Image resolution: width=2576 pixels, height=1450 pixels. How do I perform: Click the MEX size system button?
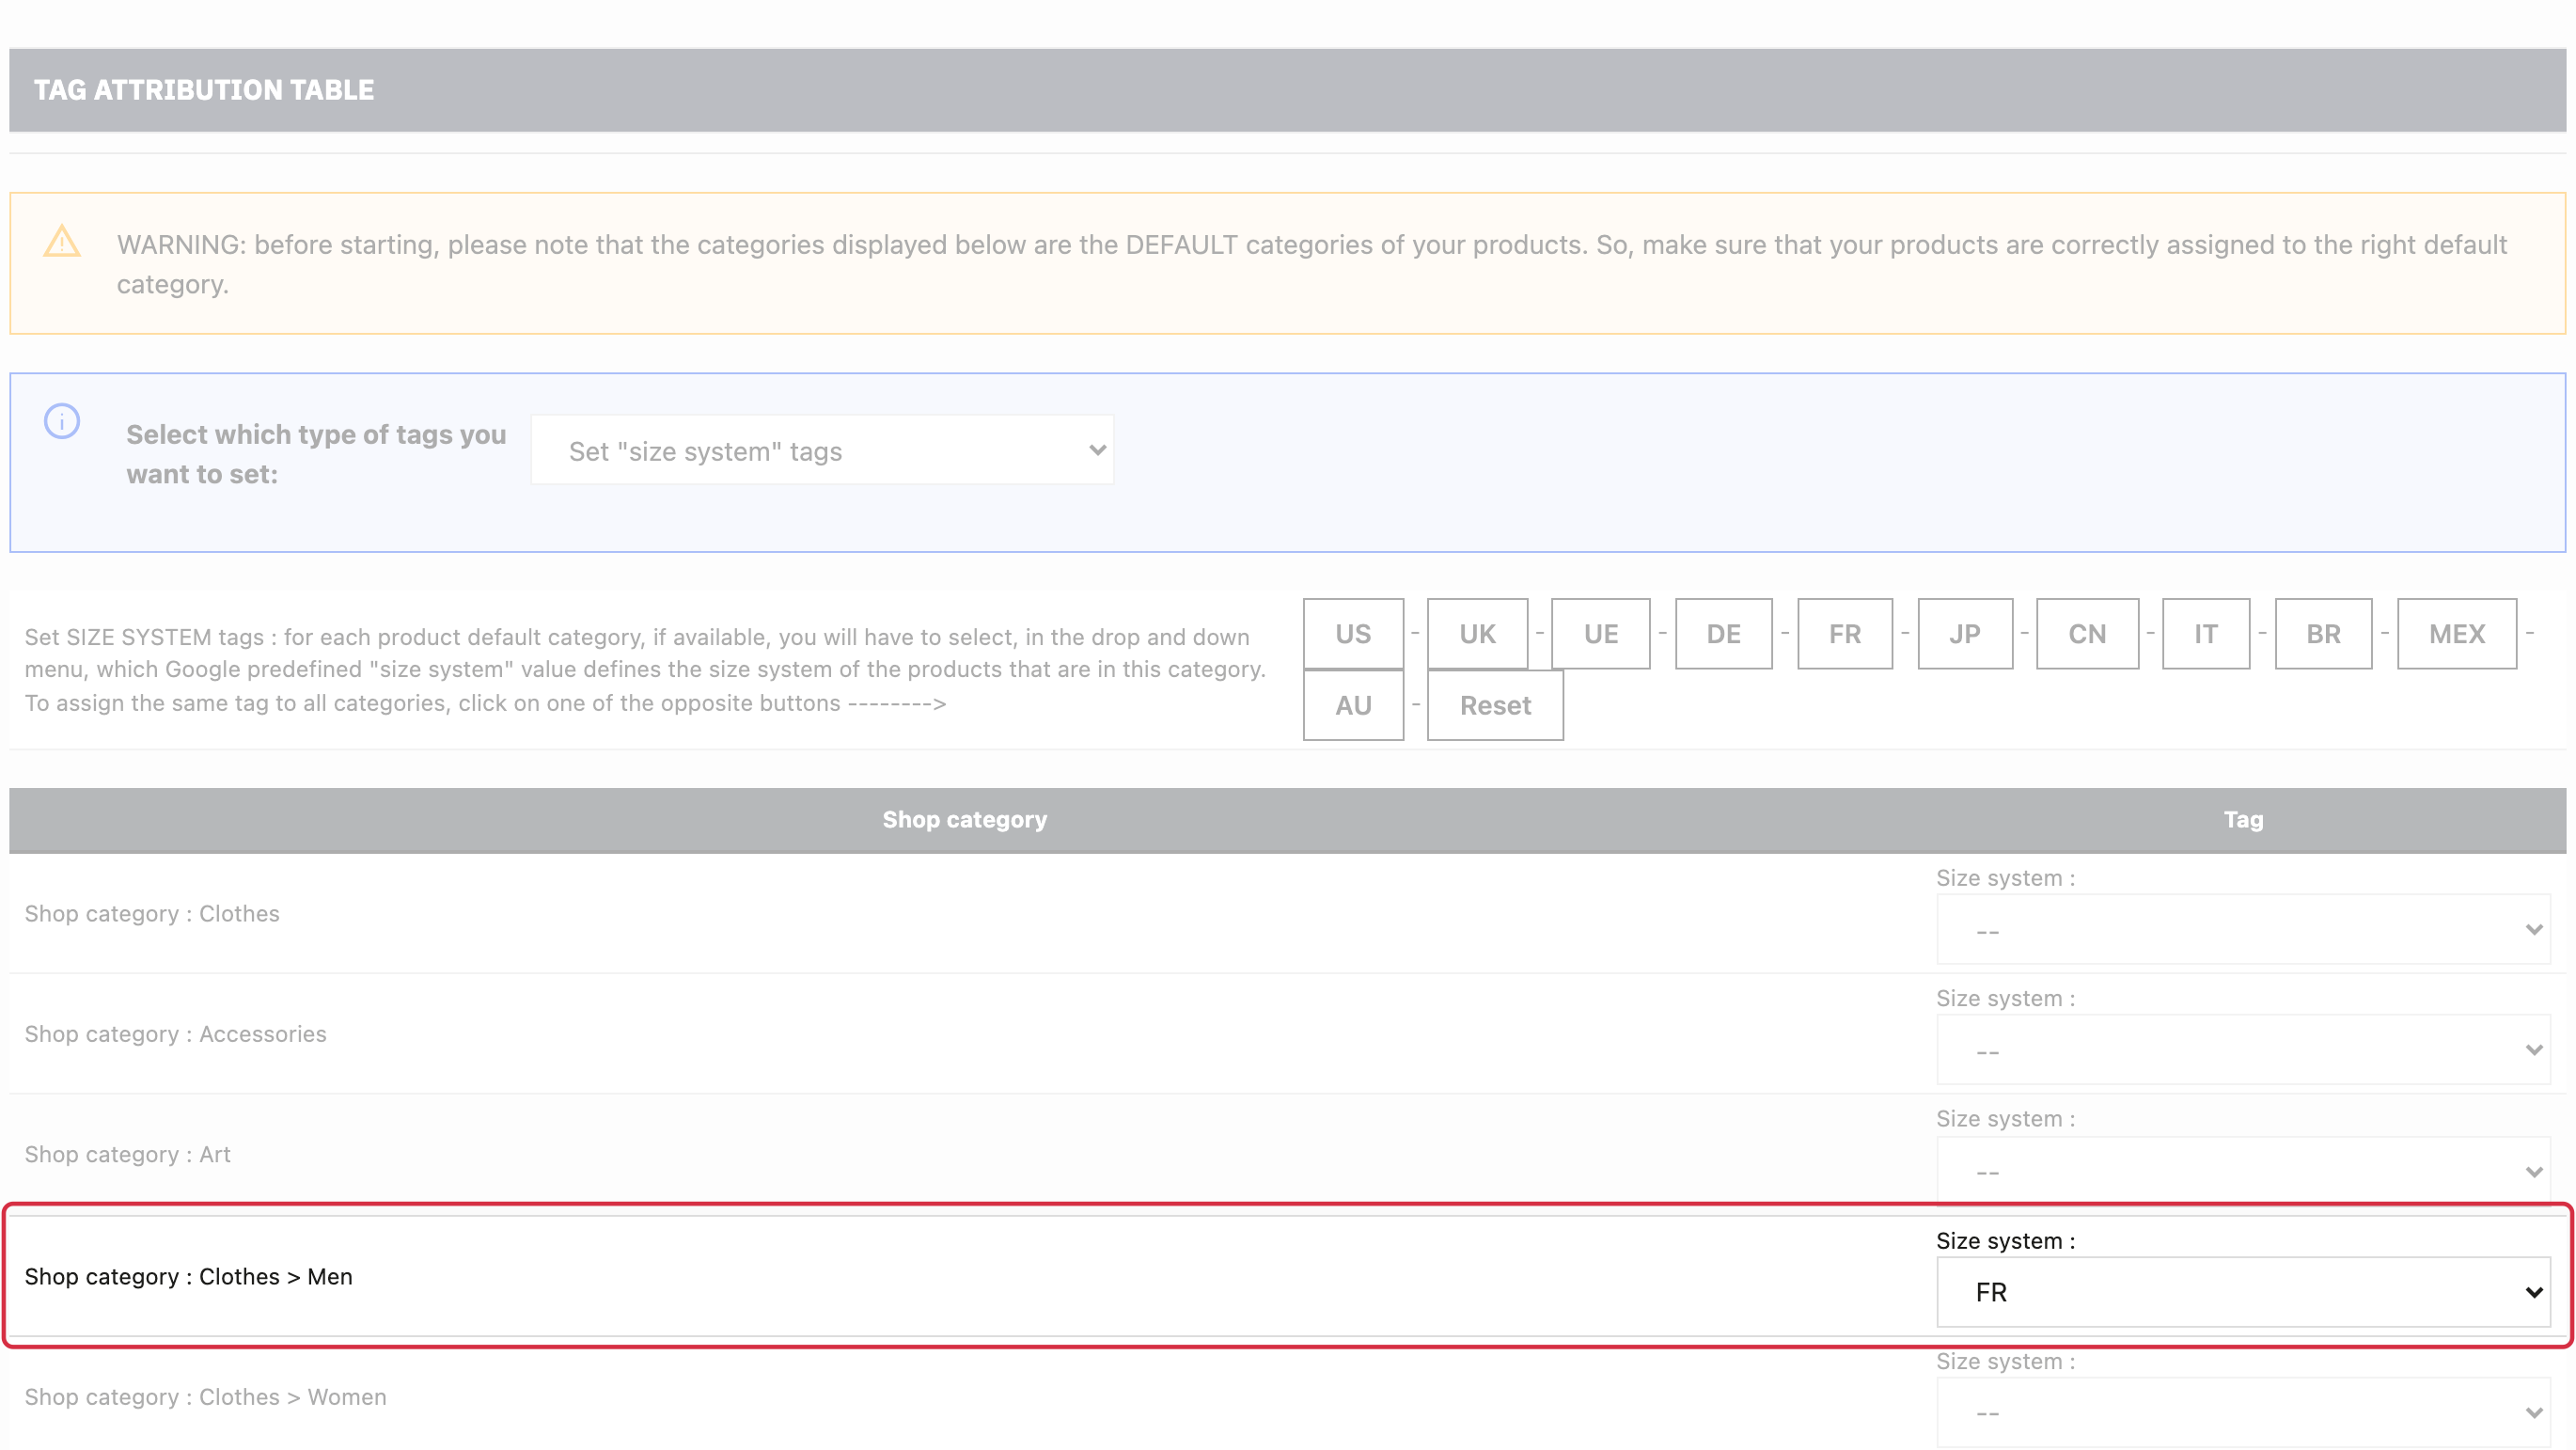(2457, 634)
